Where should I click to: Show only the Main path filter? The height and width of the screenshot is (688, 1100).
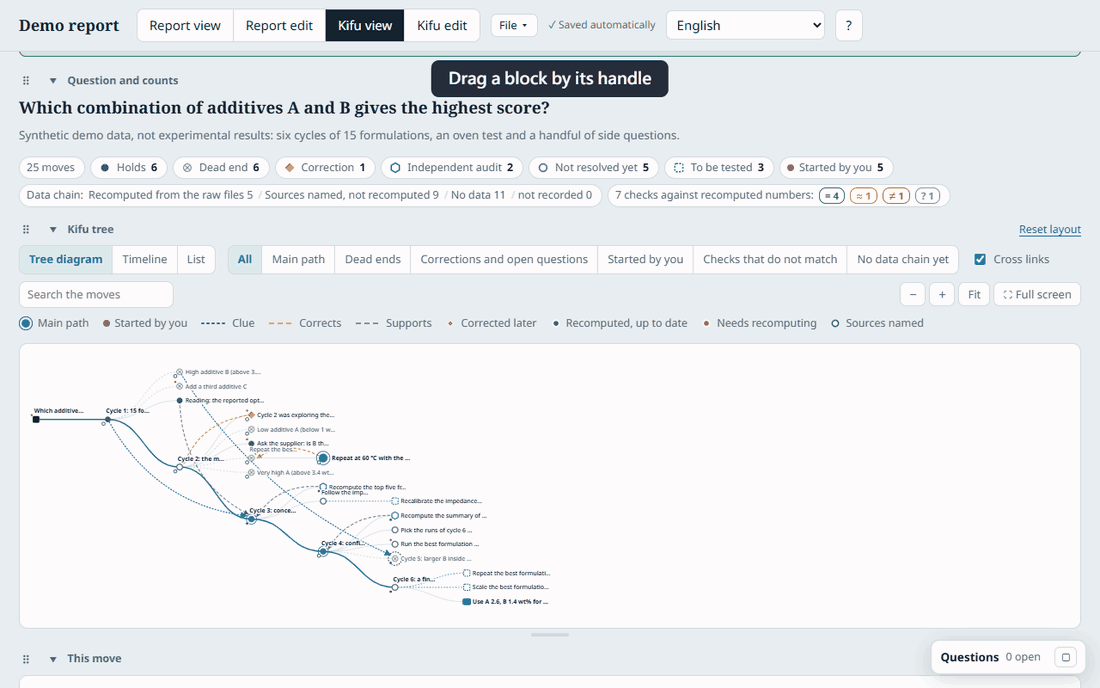[298, 259]
